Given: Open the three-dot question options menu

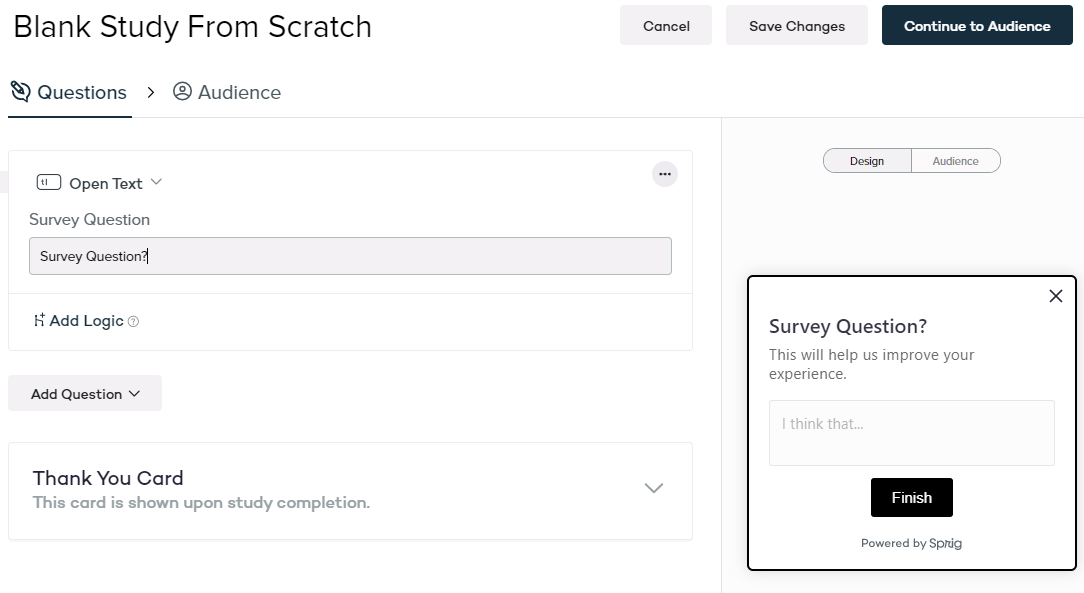Looking at the screenshot, I should pyautogui.click(x=664, y=175).
